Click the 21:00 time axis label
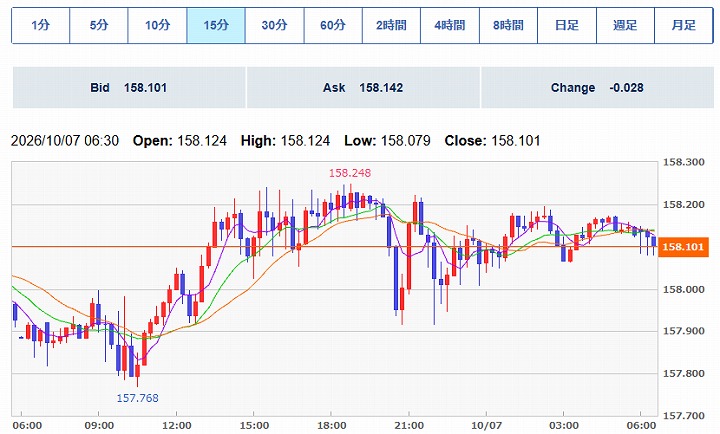Screen dimensions: 720x434 tap(409, 426)
